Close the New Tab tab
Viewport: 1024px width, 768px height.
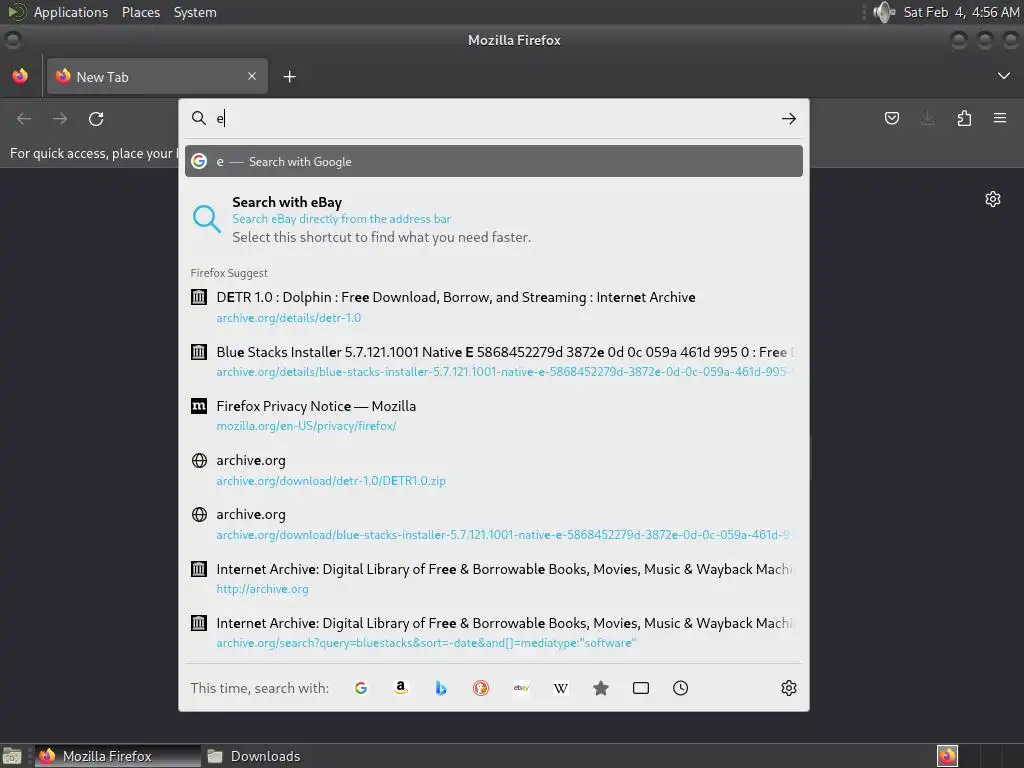click(252, 76)
